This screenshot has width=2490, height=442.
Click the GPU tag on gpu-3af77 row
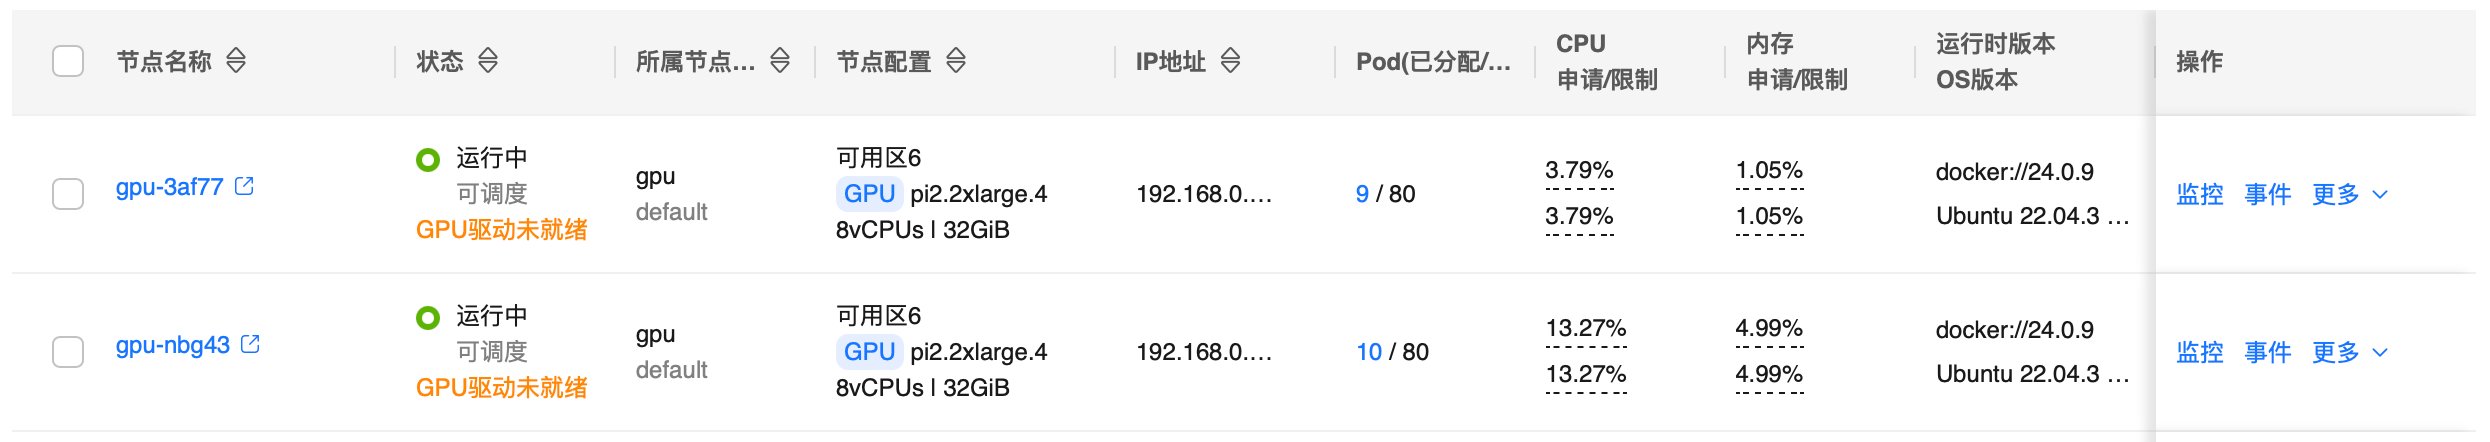(x=868, y=193)
